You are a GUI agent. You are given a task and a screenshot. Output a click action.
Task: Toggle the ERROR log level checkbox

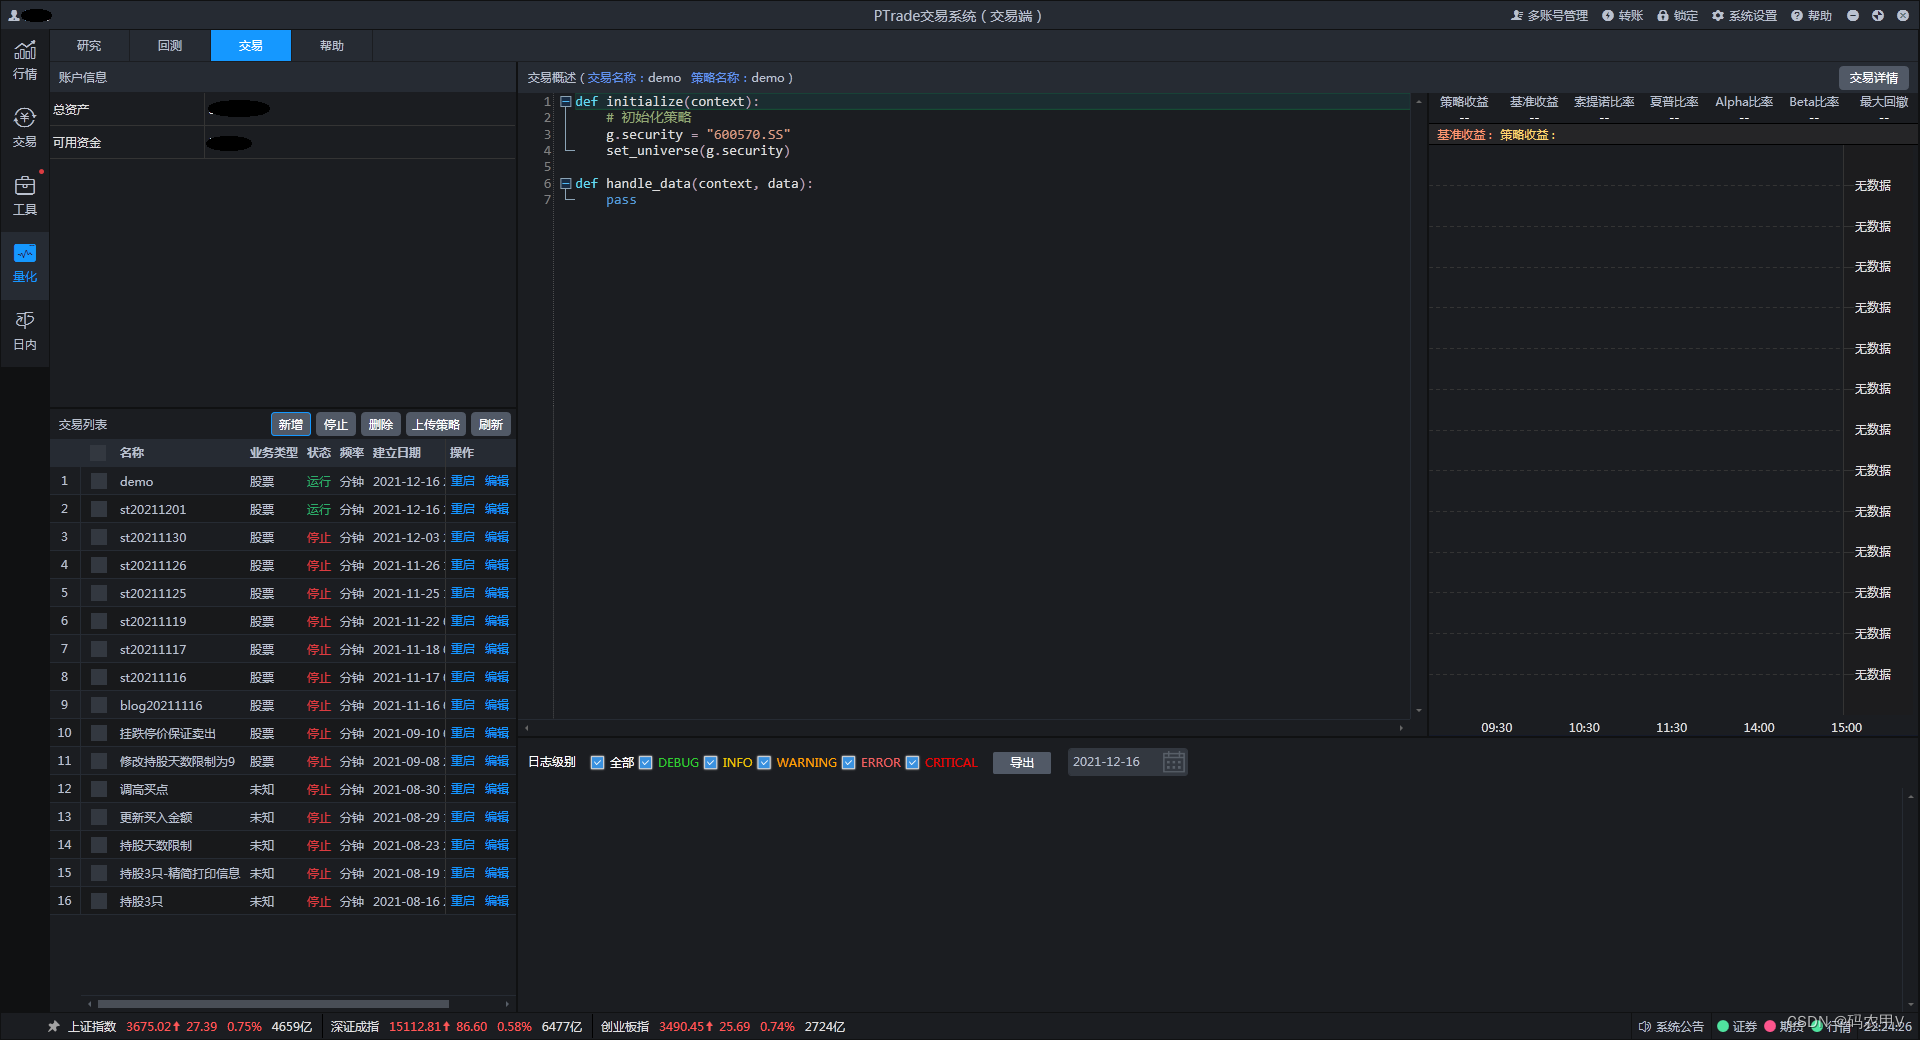[849, 762]
